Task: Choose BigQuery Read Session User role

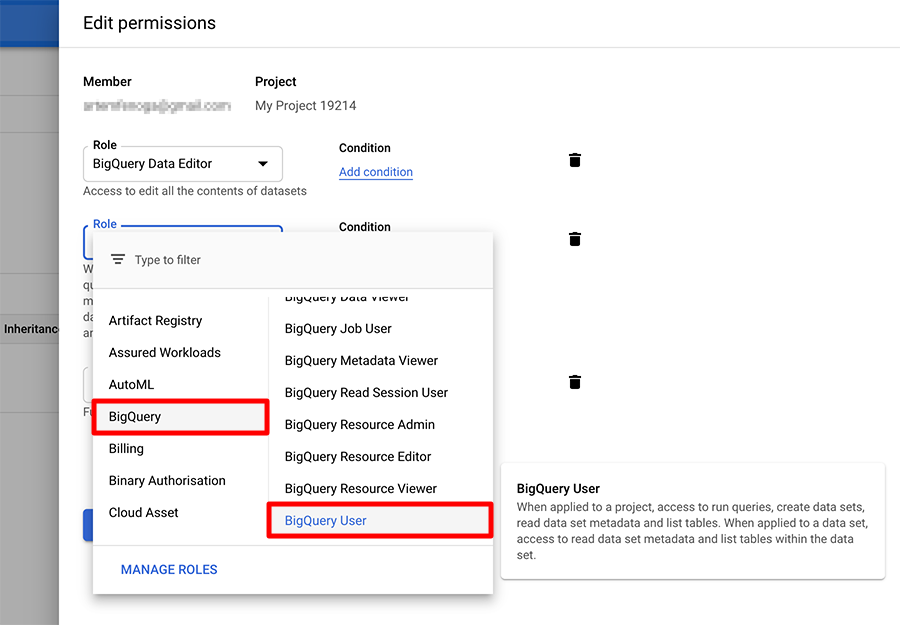Action: click(381, 393)
